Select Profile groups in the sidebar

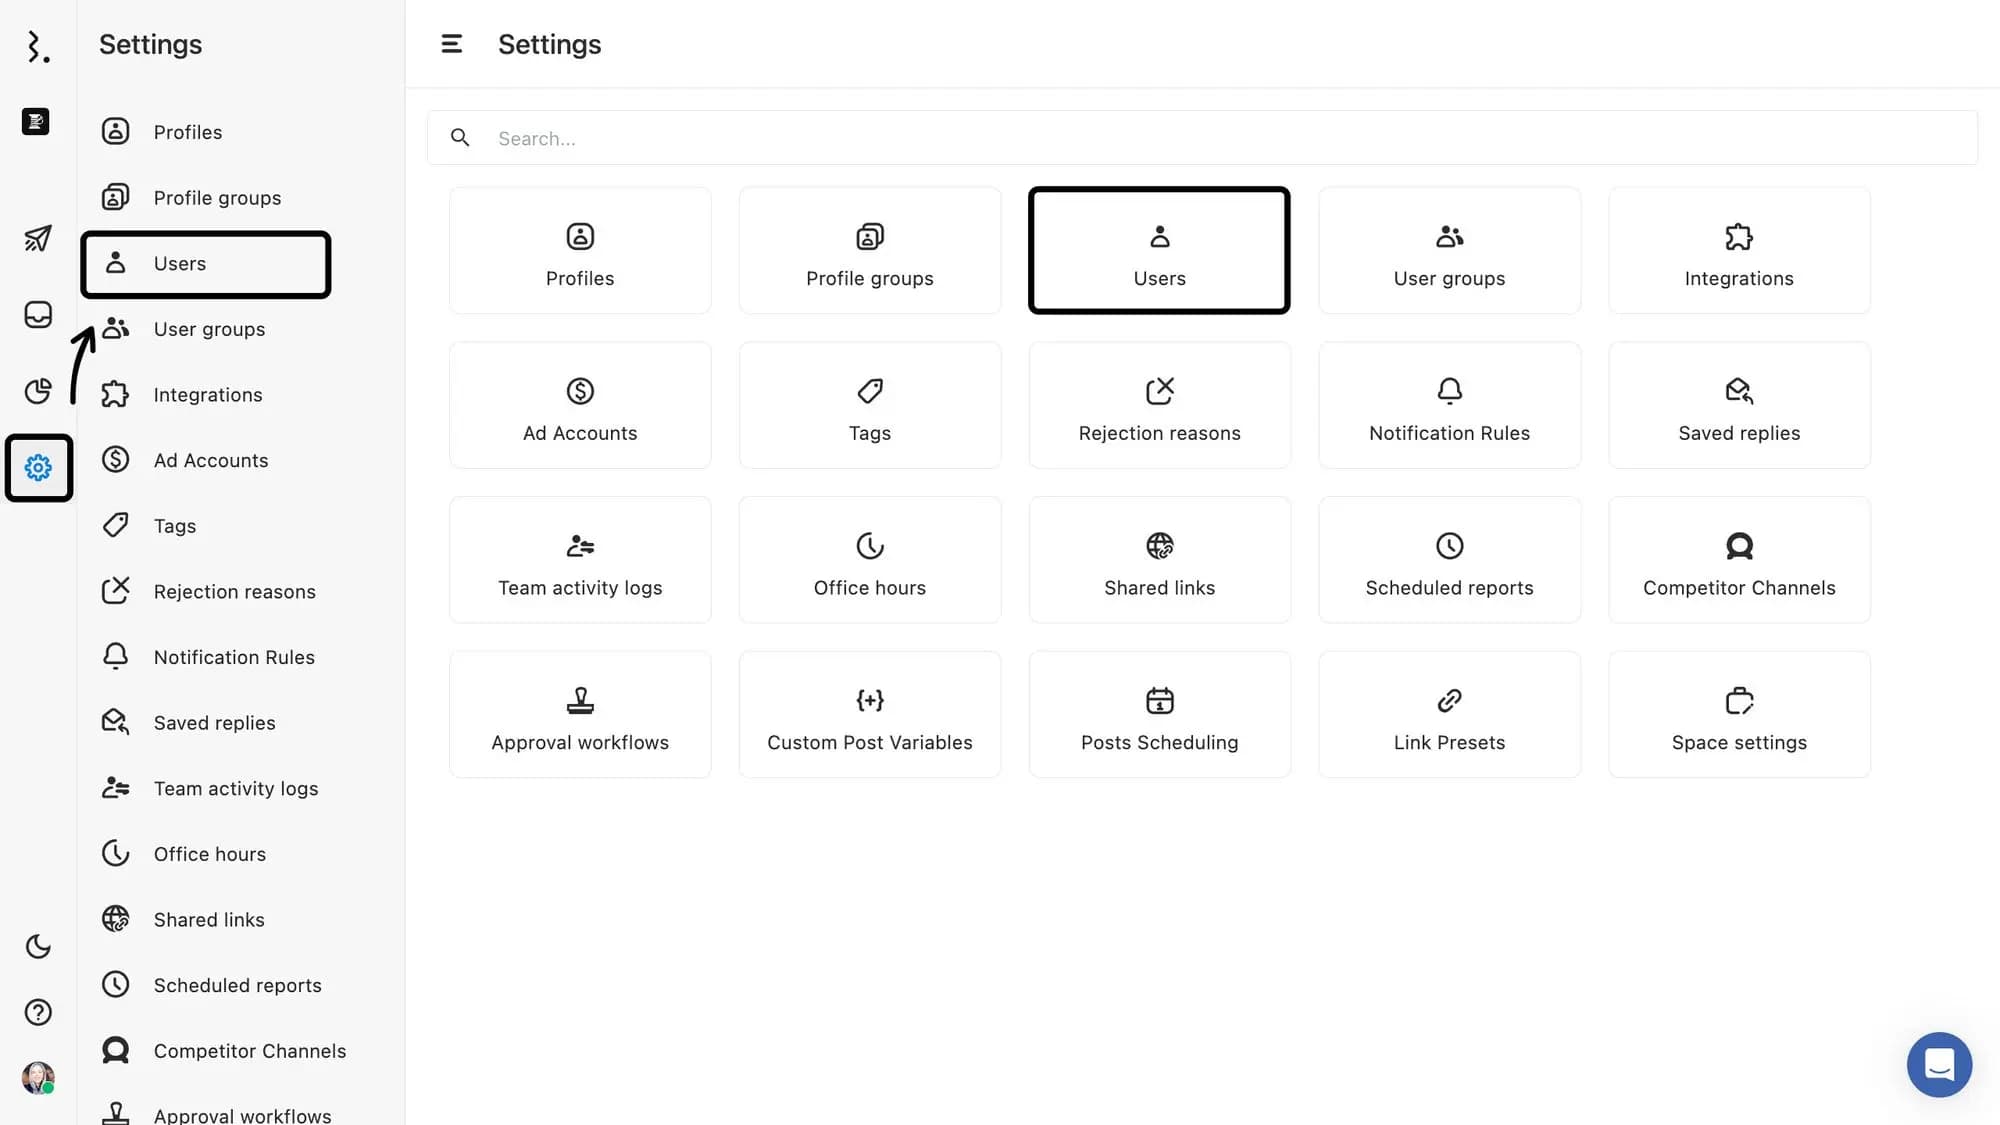point(241,198)
